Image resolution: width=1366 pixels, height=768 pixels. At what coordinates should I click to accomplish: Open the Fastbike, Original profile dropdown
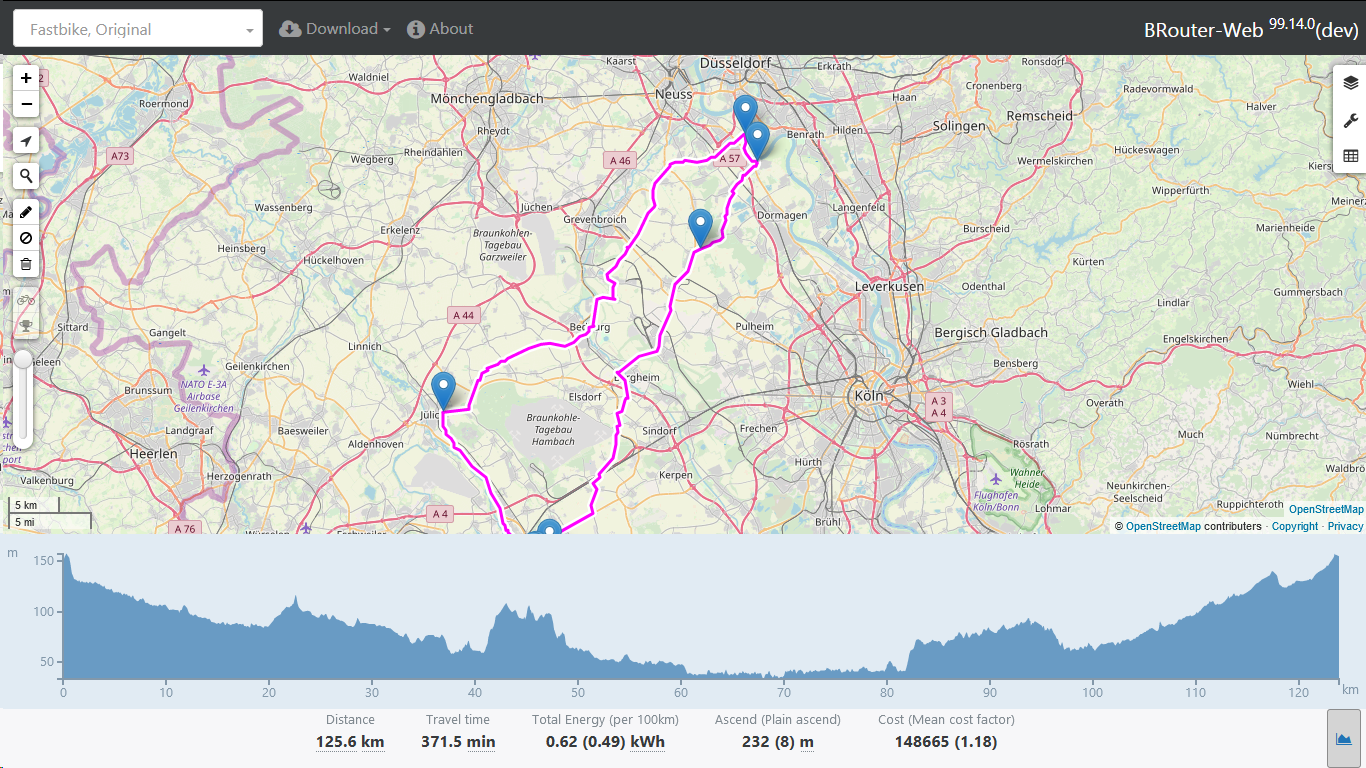[138, 29]
